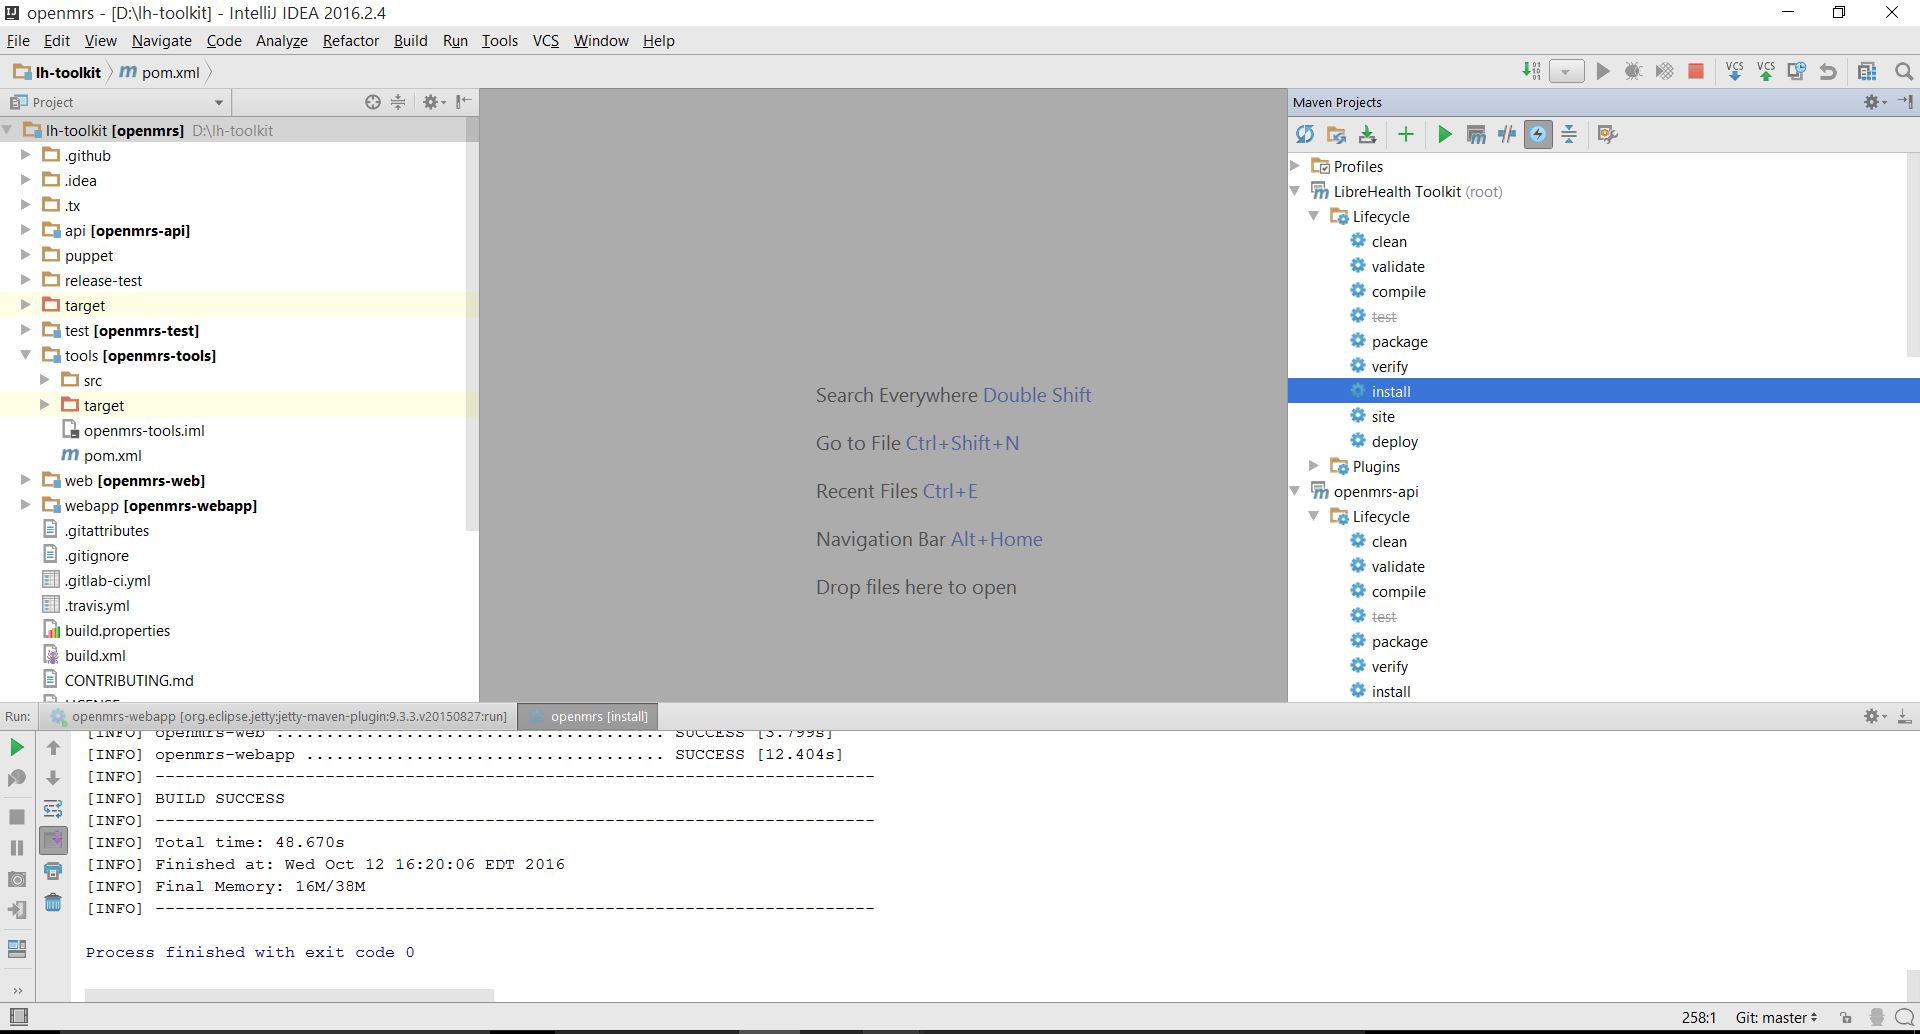
Task: Collapse tools [openmrs-tools] module
Action: 26,355
